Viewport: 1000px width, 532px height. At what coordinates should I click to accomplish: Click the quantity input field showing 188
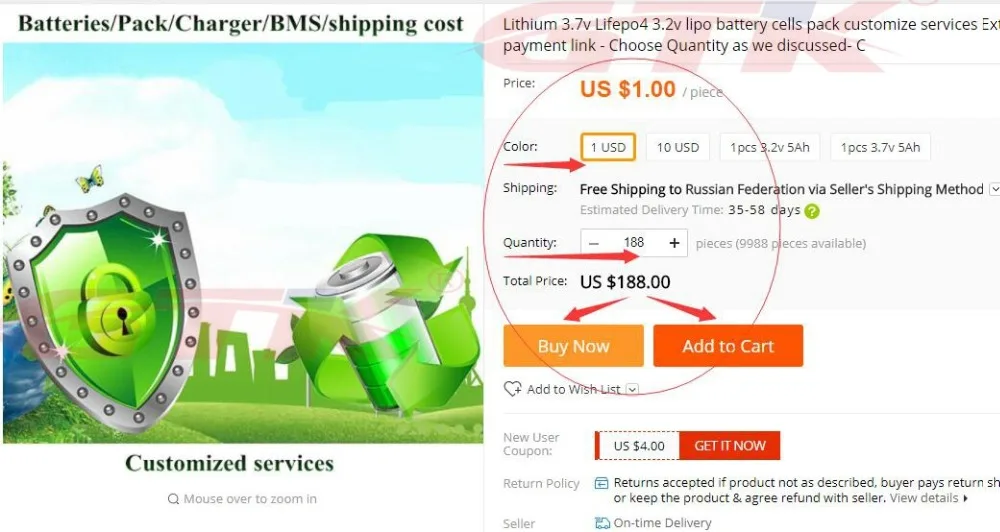point(634,243)
